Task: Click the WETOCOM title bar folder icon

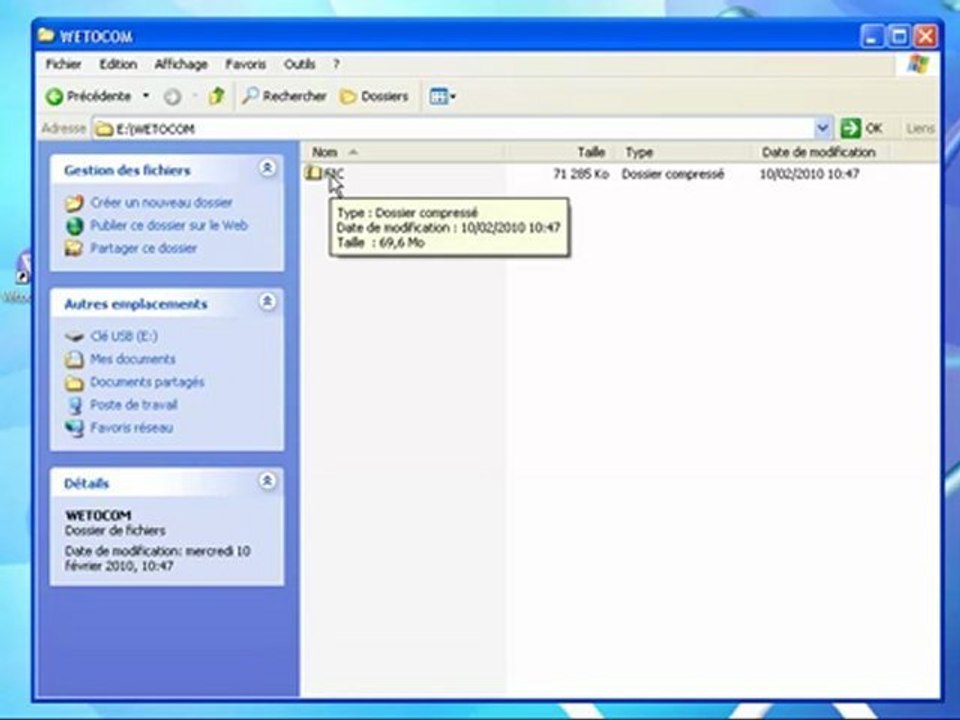Action: tap(46, 35)
